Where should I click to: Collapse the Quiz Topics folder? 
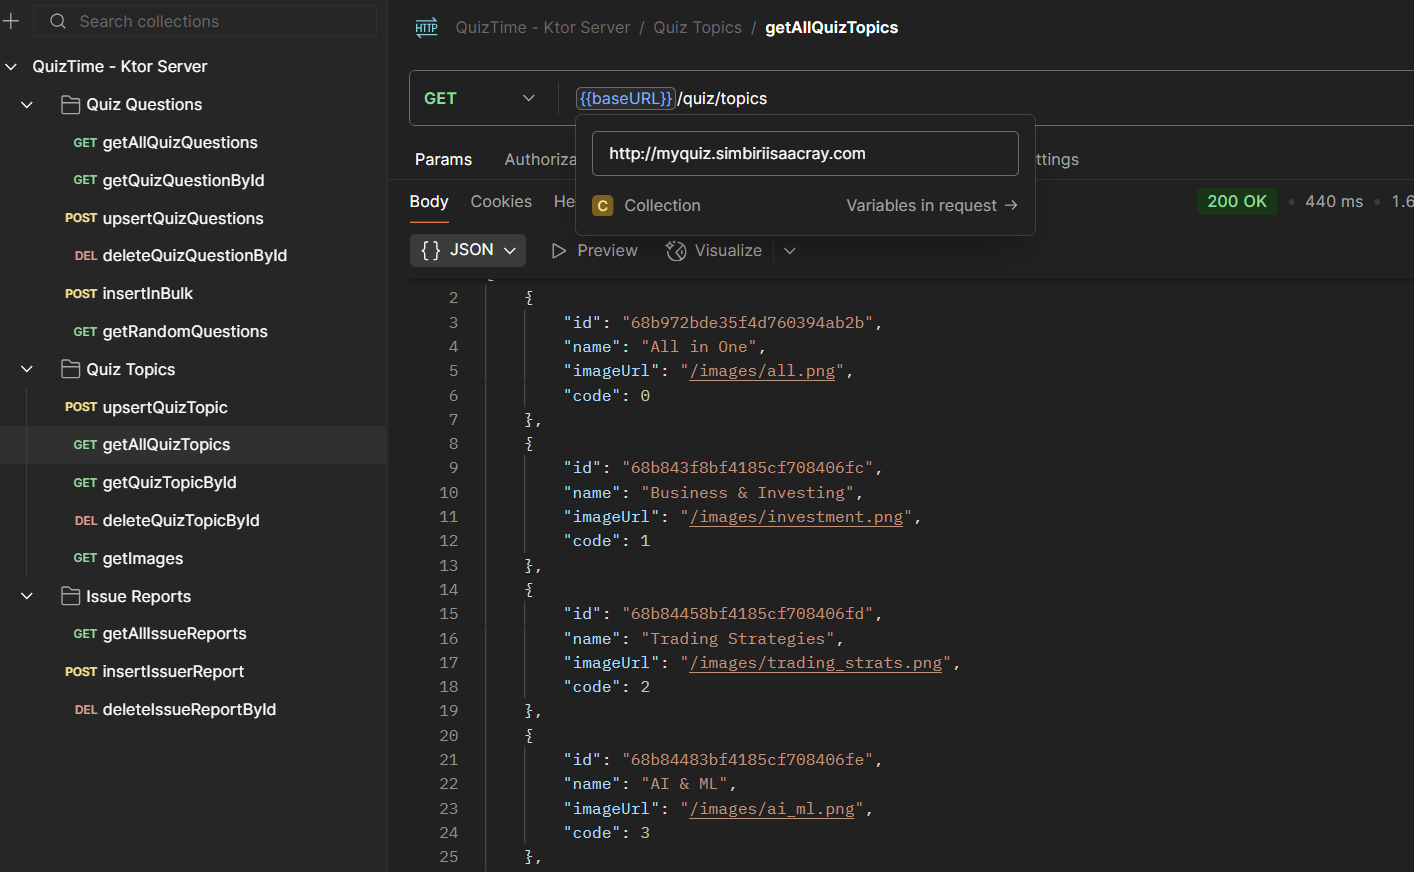click(x=26, y=369)
